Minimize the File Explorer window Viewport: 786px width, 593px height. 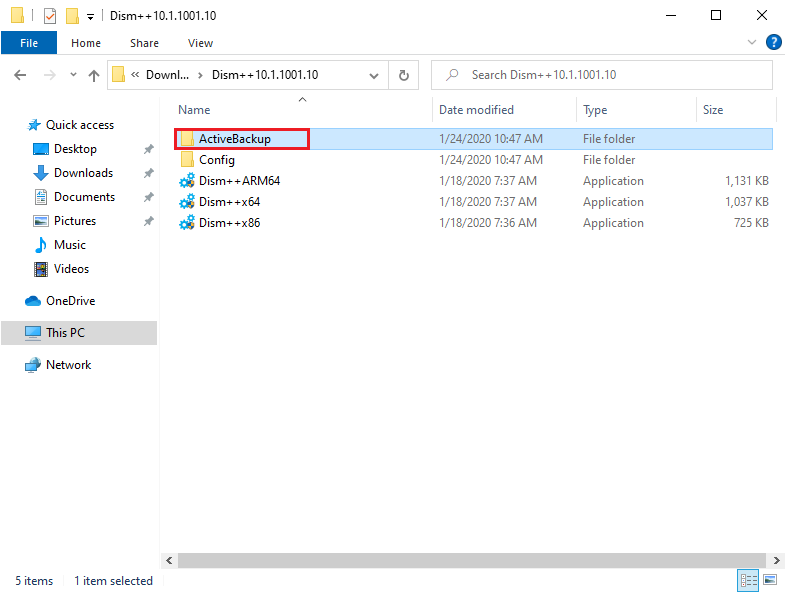click(671, 16)
